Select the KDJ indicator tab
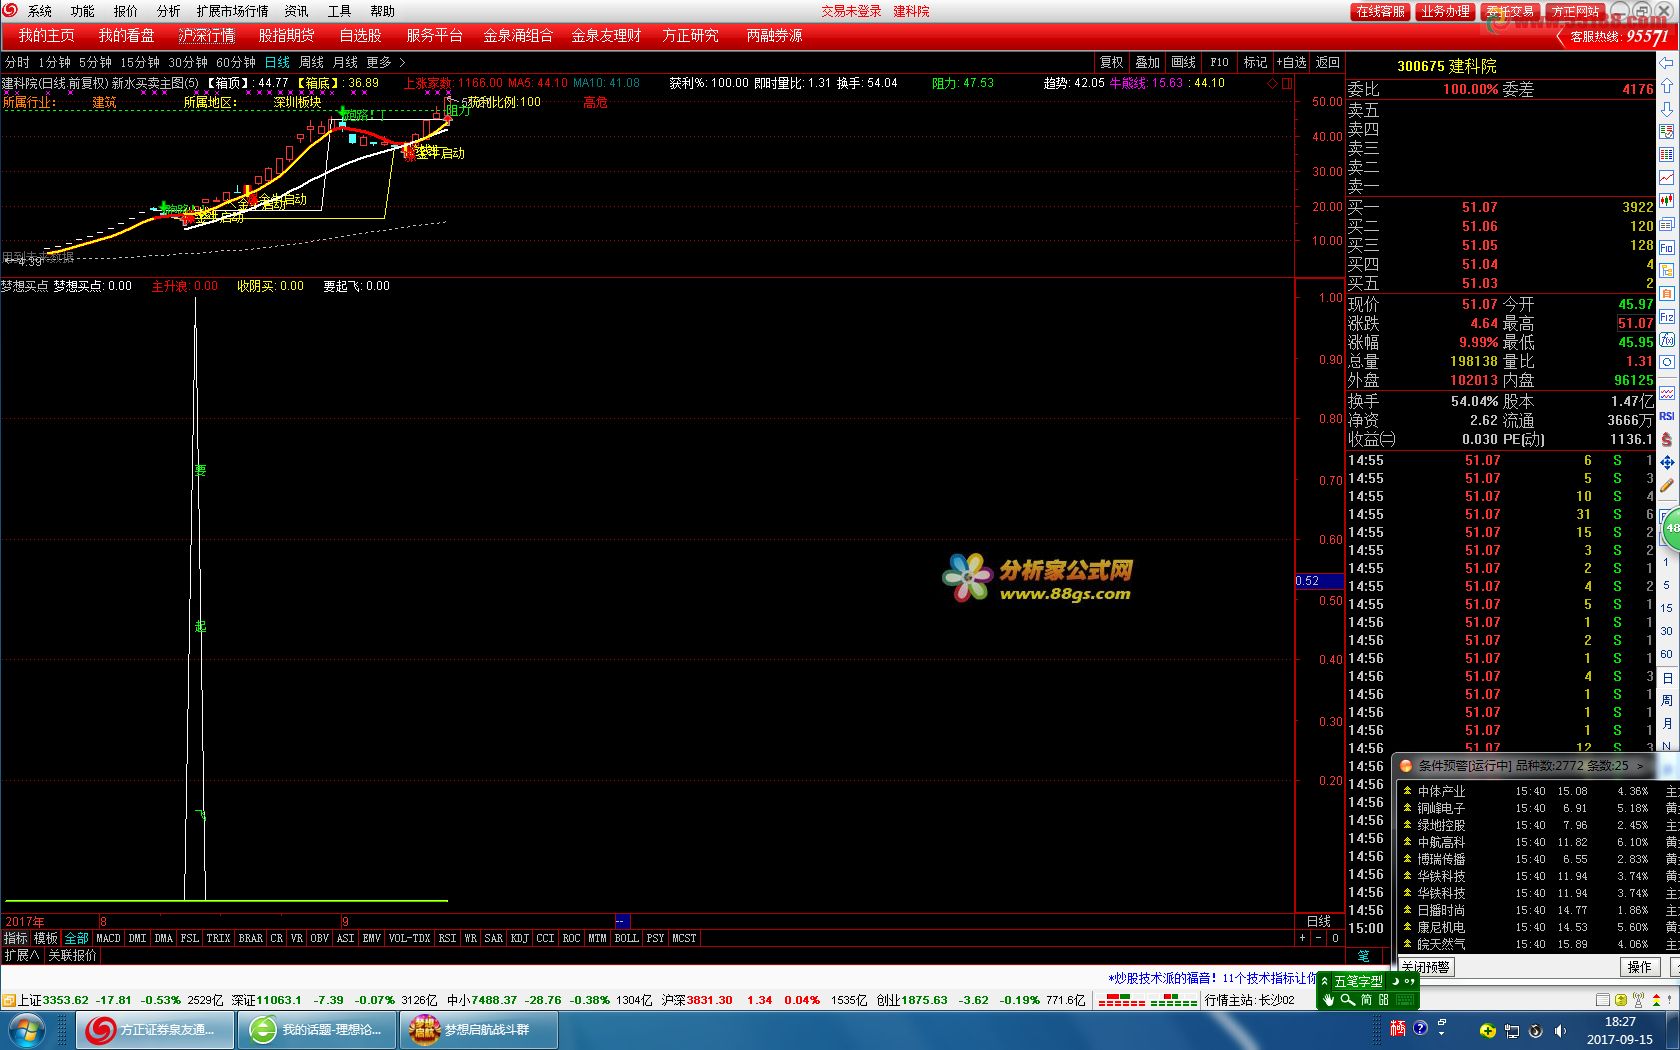The image size is (1680, 1050). pyautogui.click(x=519, y=938)
